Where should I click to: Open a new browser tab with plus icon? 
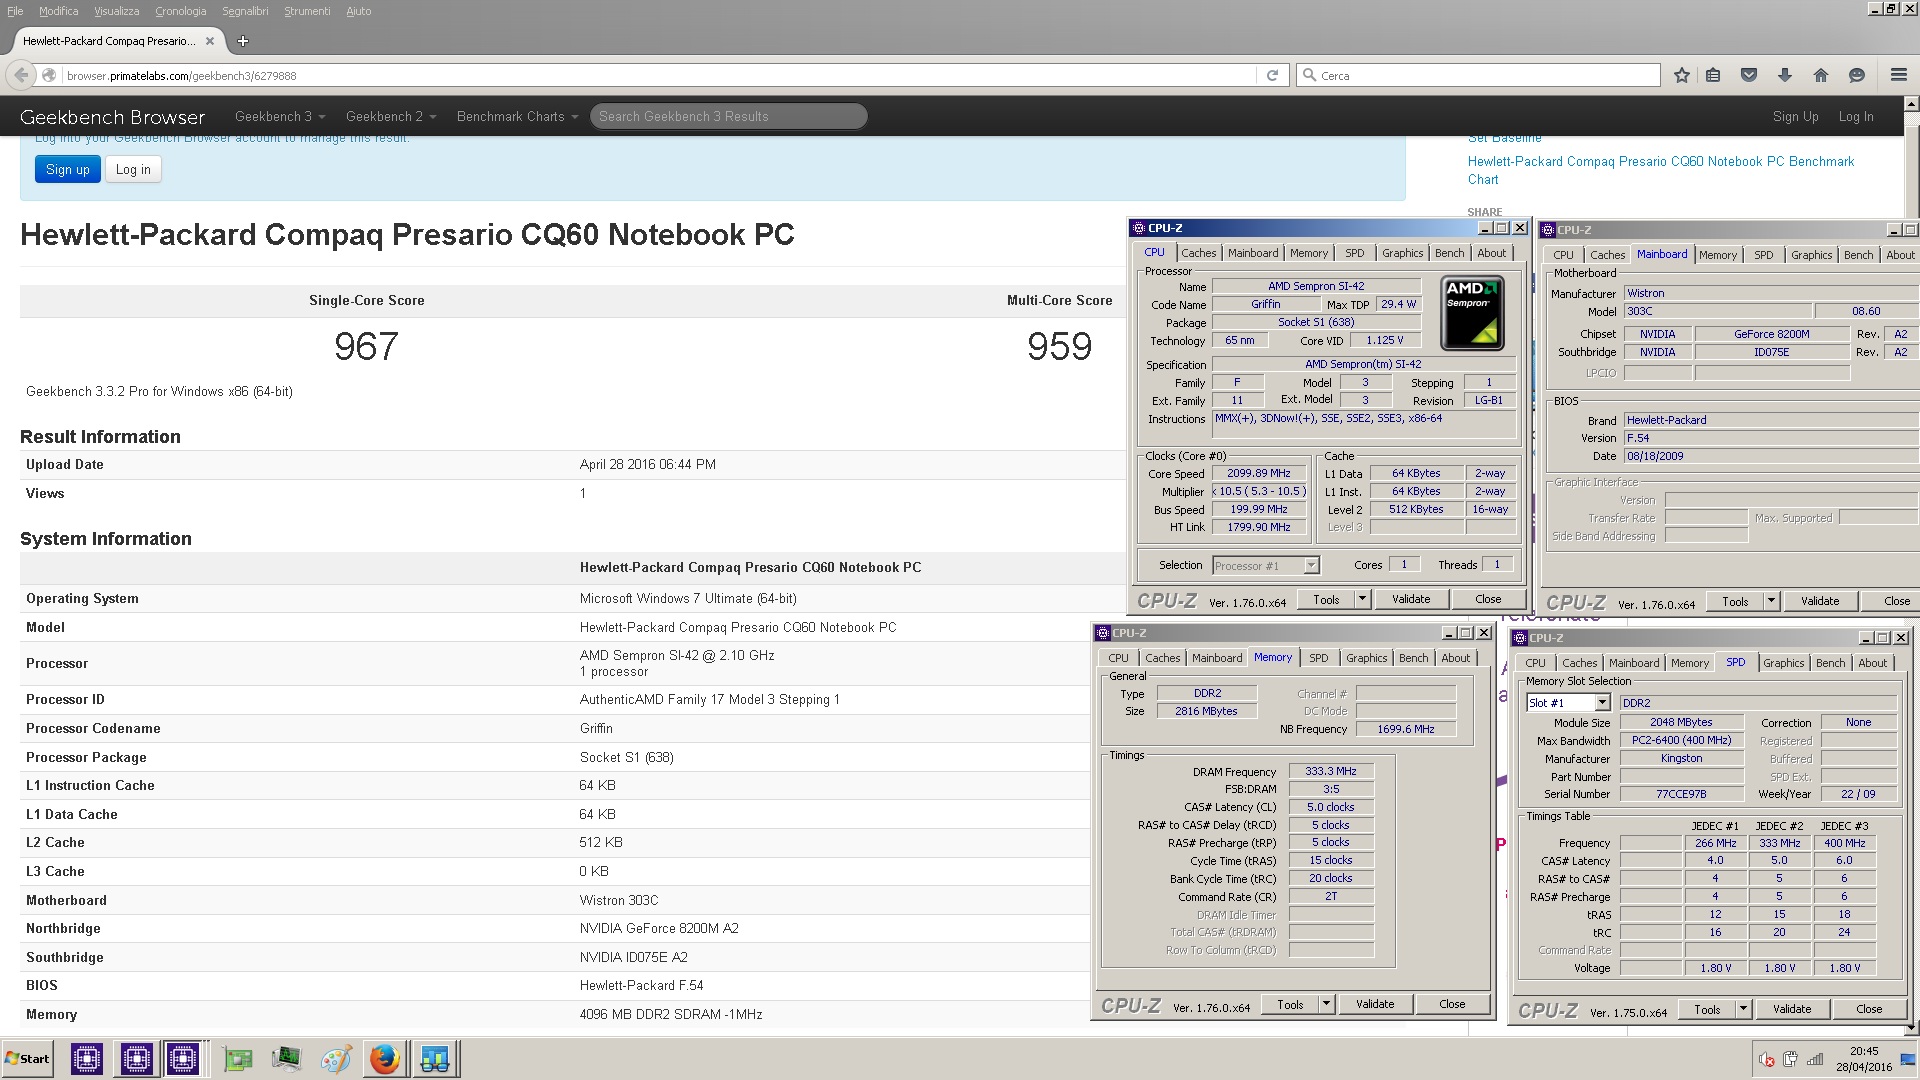tap(243, 41)
